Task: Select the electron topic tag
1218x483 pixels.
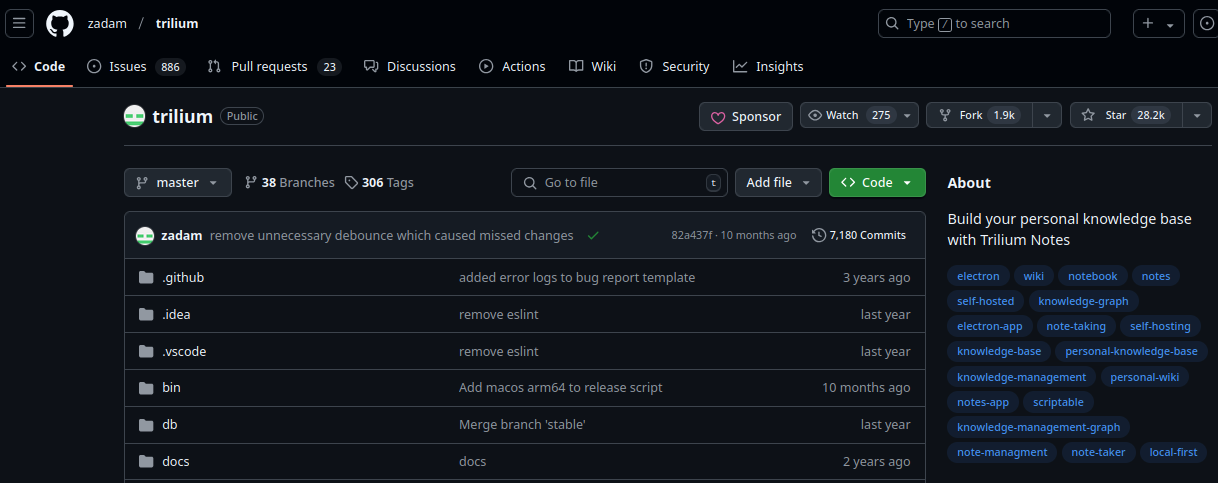Action: tap(978, 276)
